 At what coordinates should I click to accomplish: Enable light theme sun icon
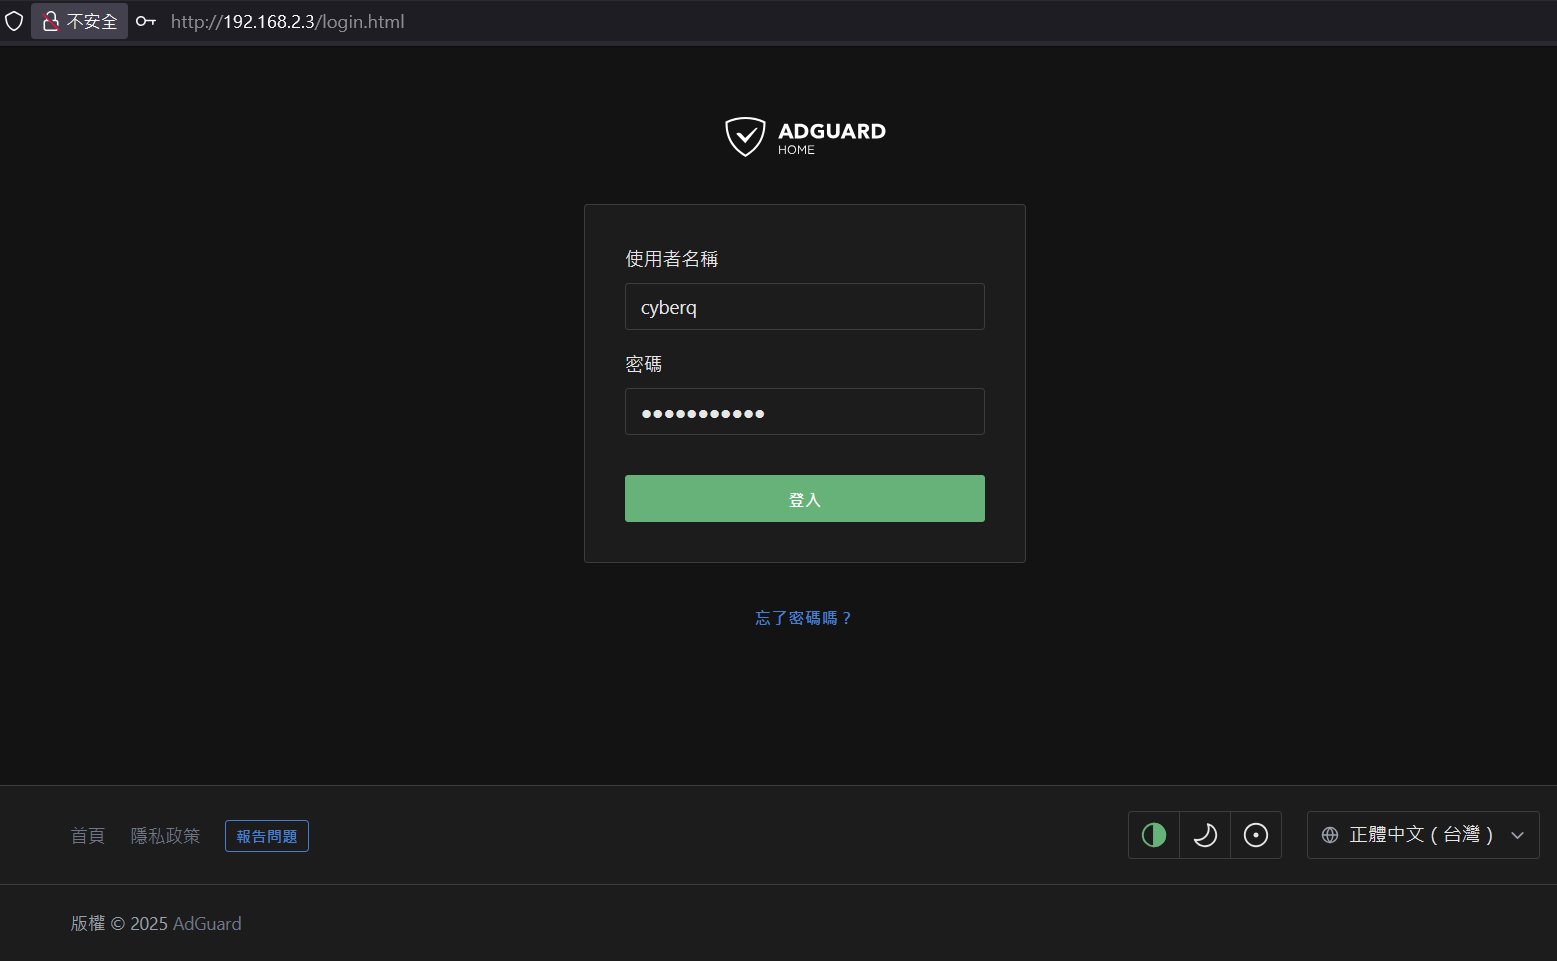coord(1256,835)
